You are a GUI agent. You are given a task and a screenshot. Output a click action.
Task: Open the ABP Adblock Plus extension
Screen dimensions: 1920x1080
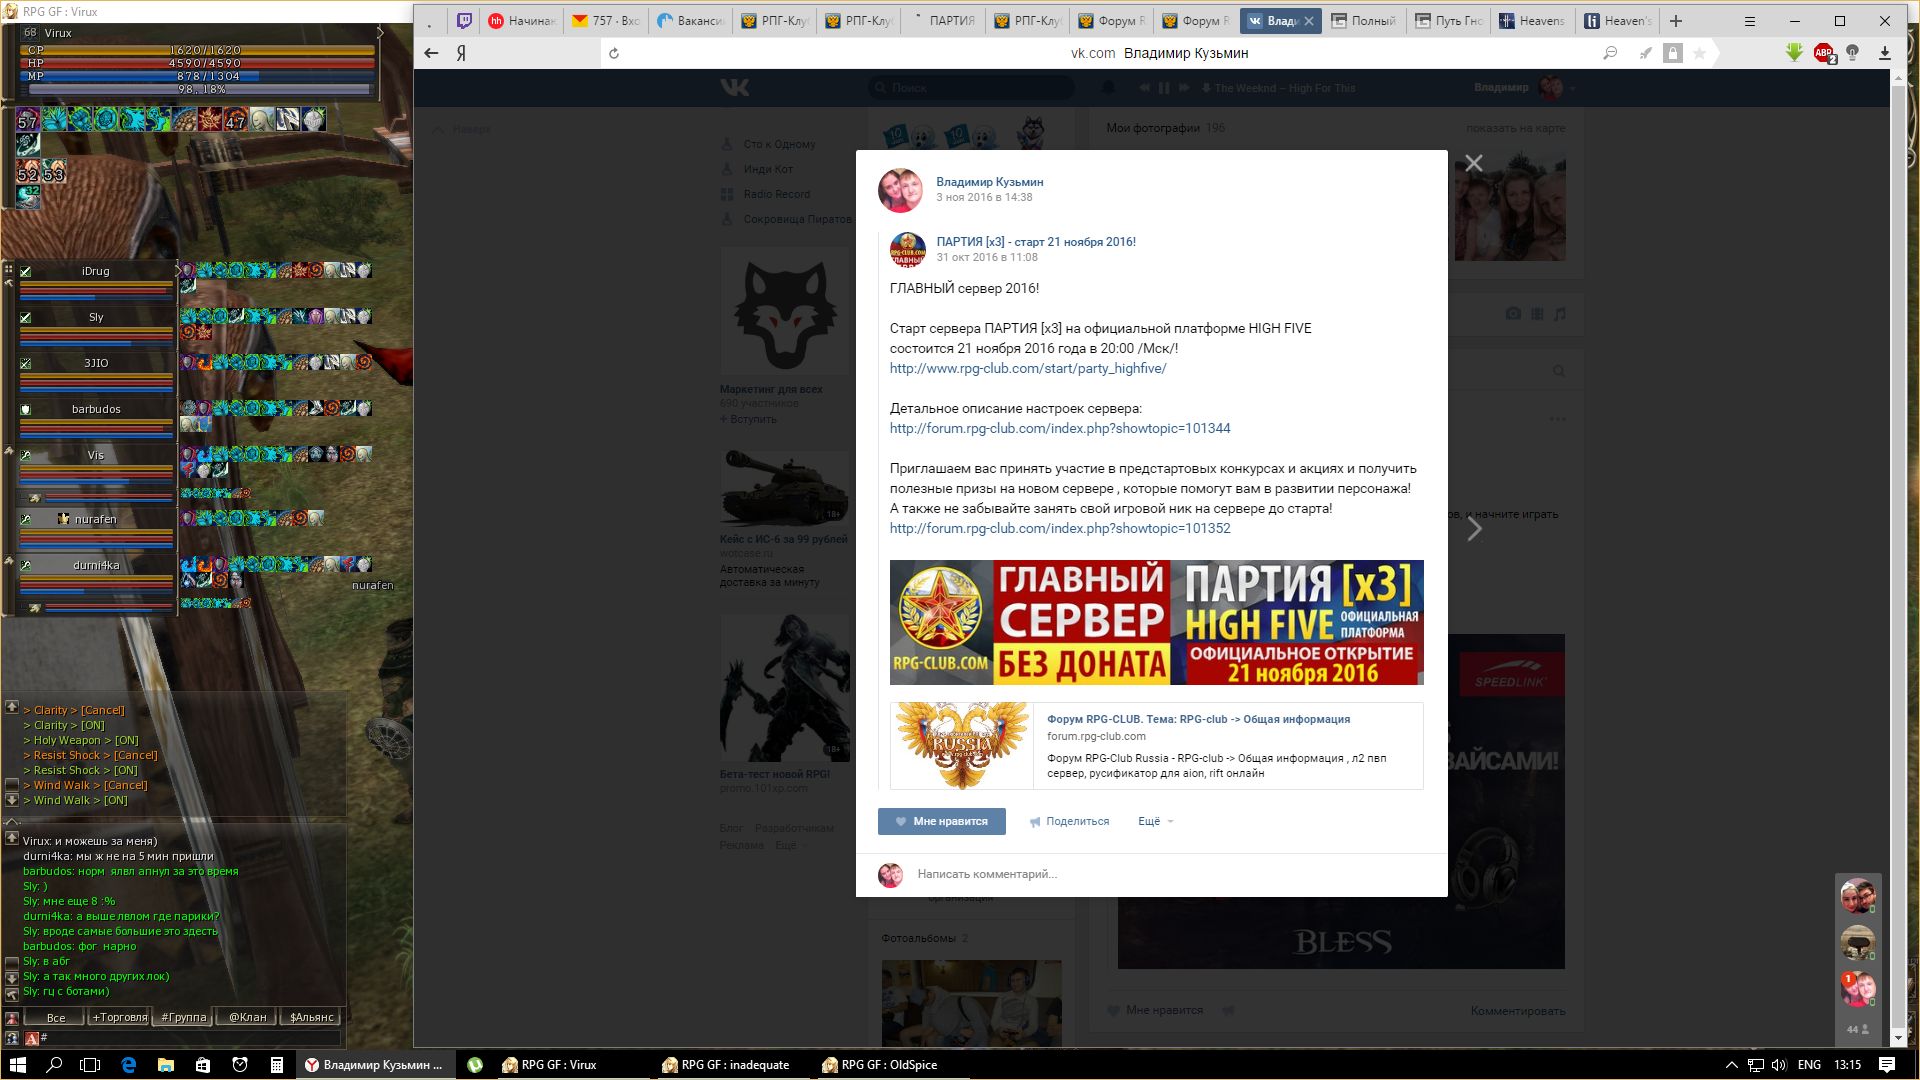coord(1824,53)
